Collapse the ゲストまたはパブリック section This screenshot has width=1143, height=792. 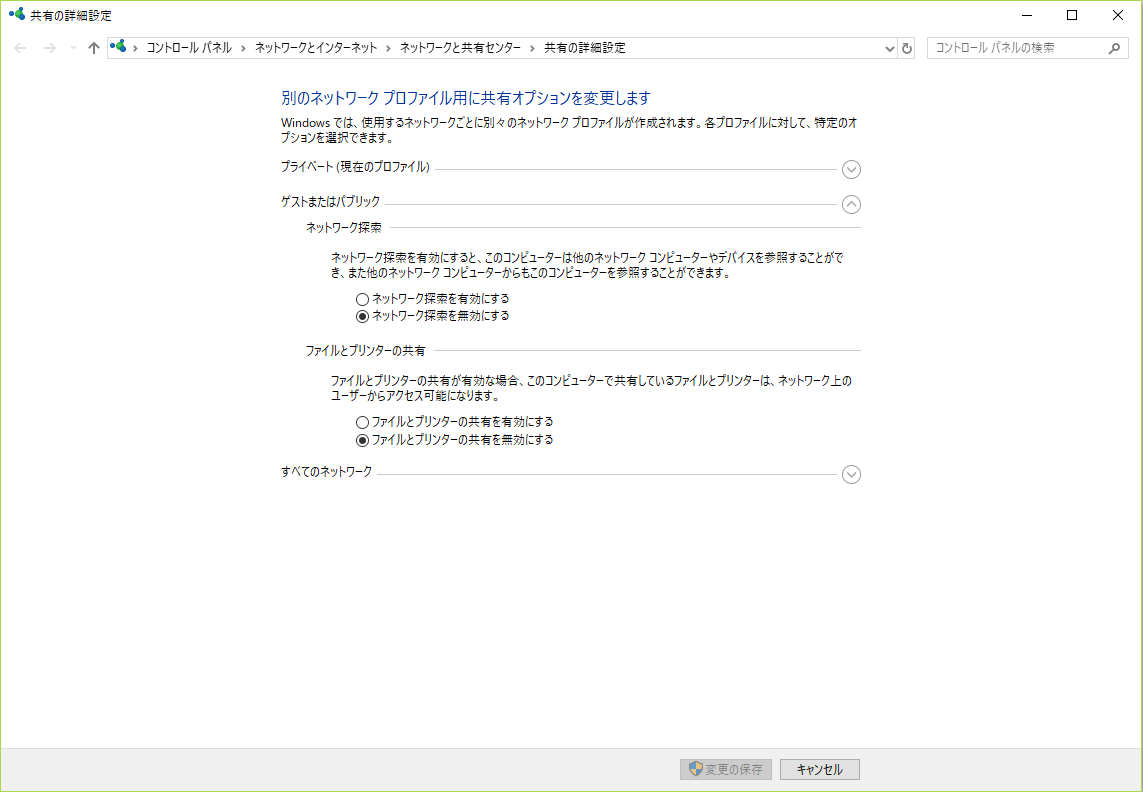coord(851,205)
